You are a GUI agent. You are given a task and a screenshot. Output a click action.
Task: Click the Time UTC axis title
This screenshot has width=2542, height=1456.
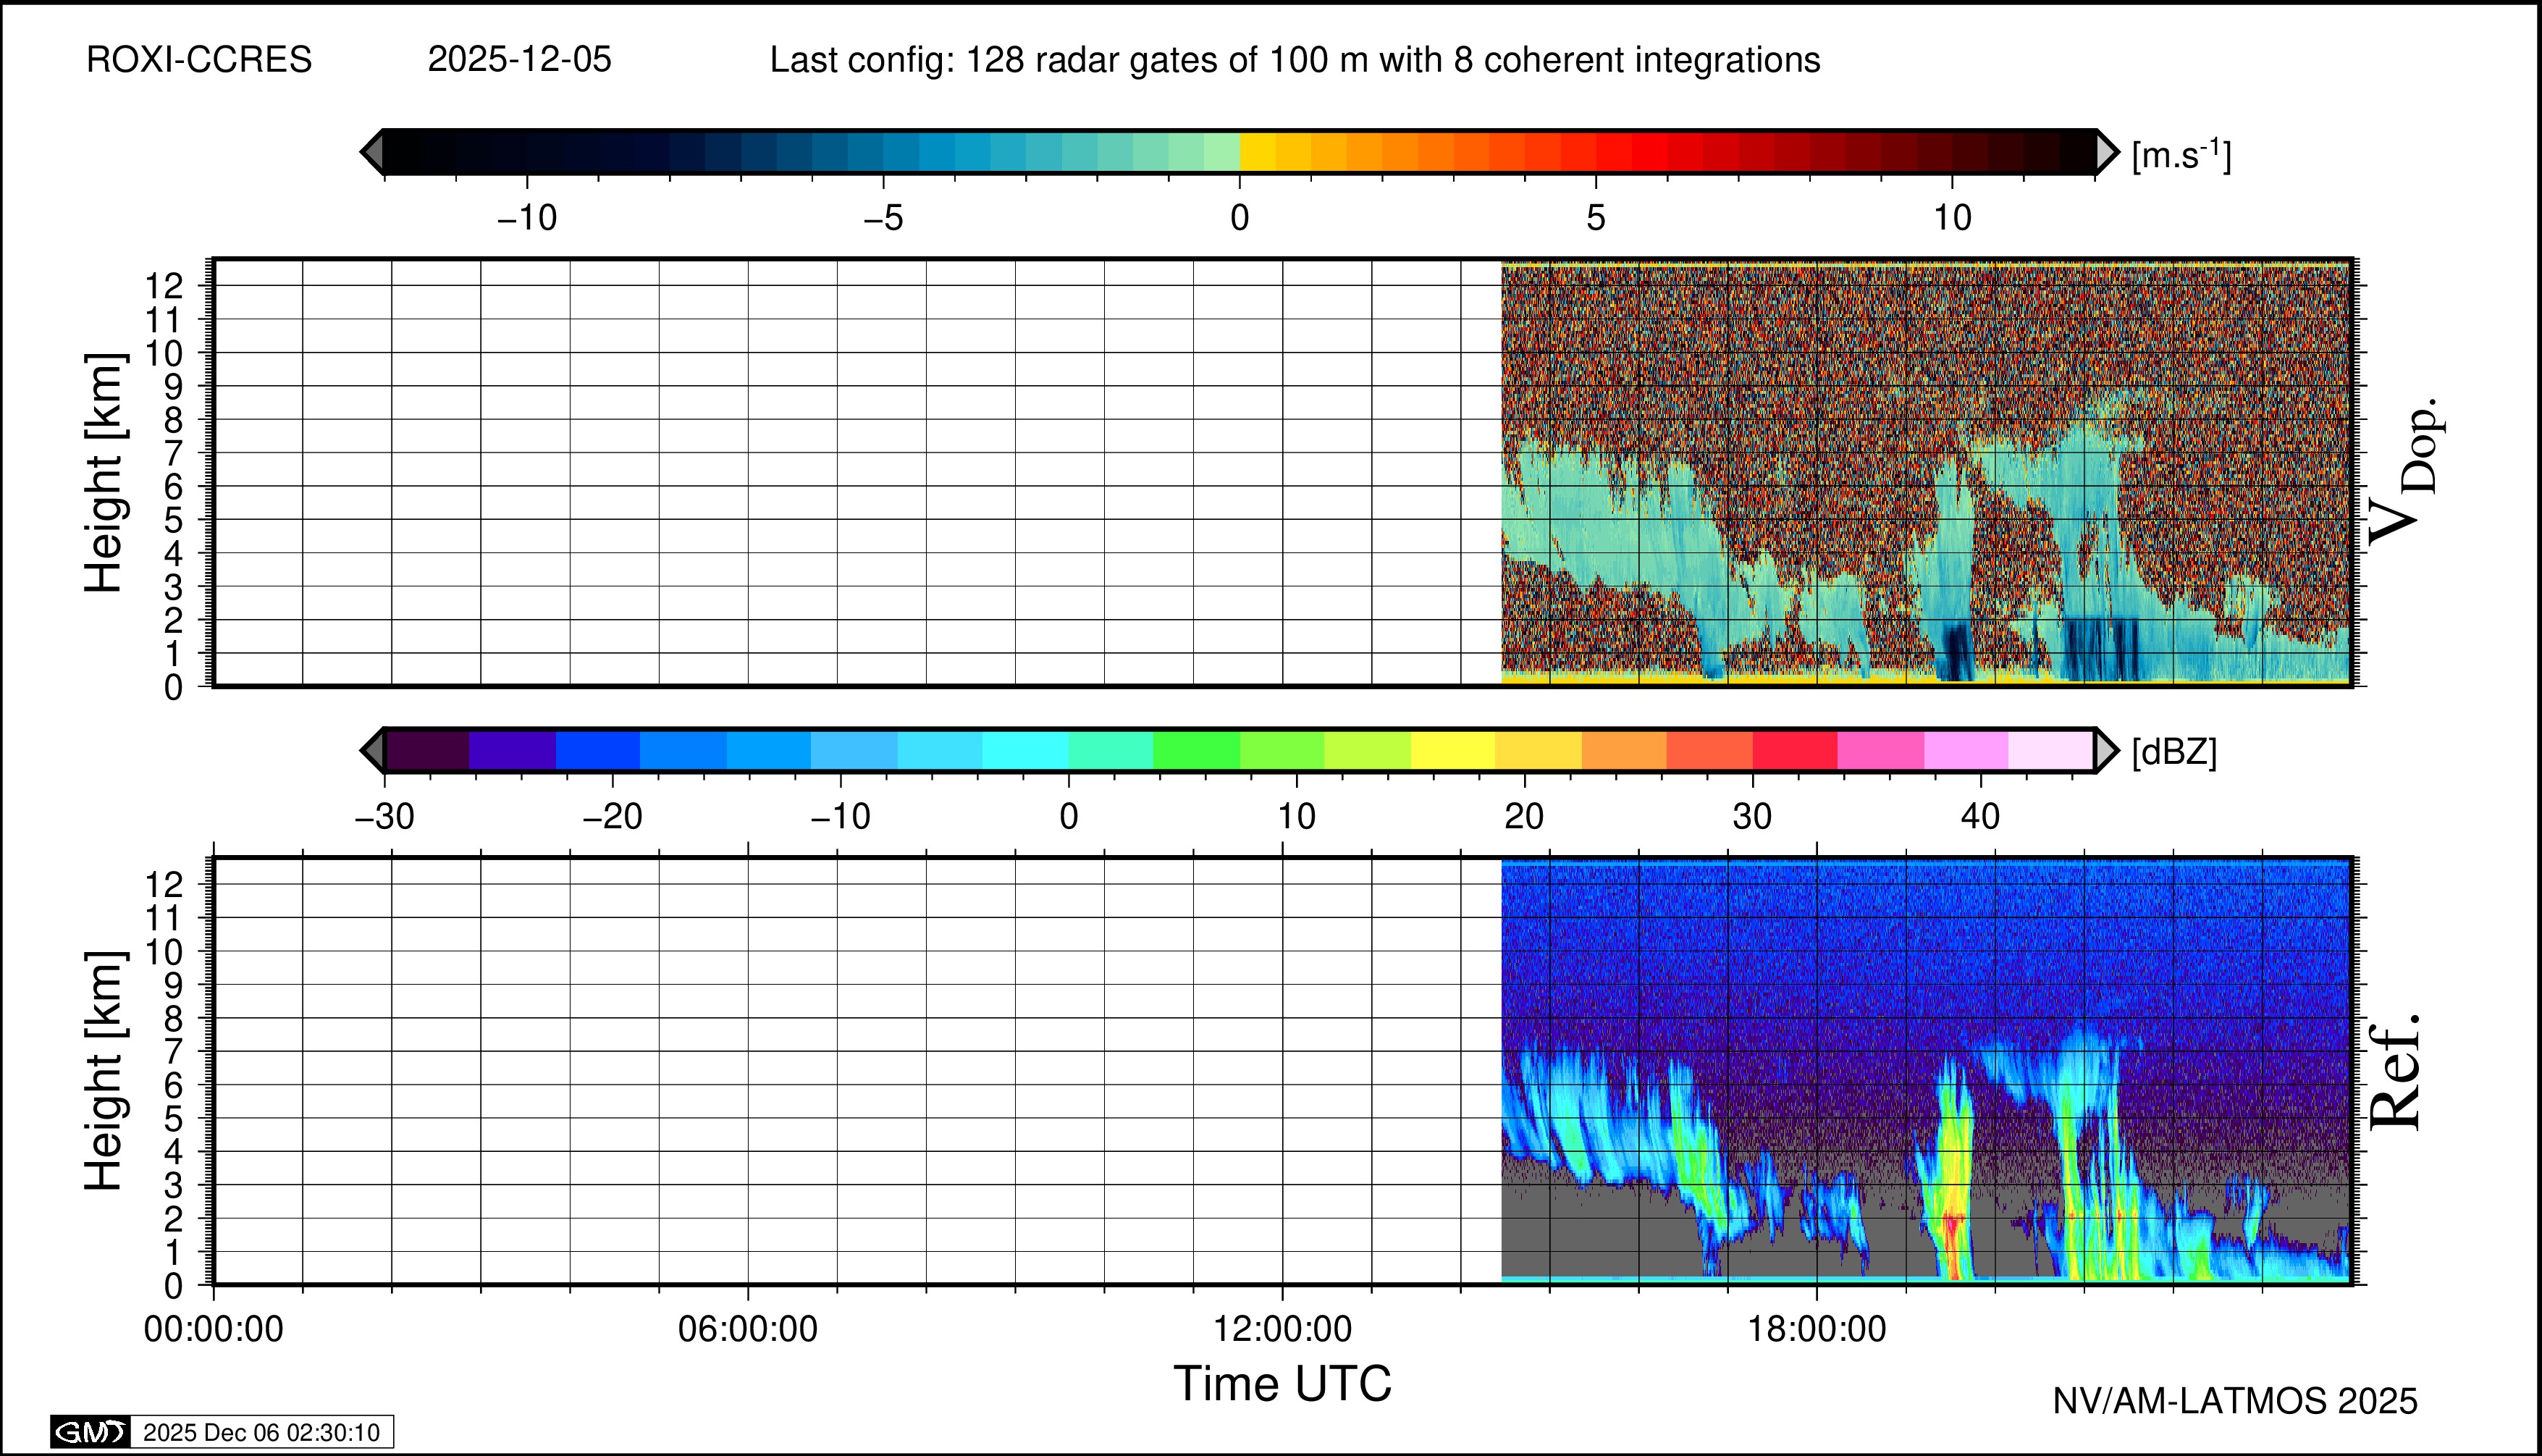point(1282,1384)
